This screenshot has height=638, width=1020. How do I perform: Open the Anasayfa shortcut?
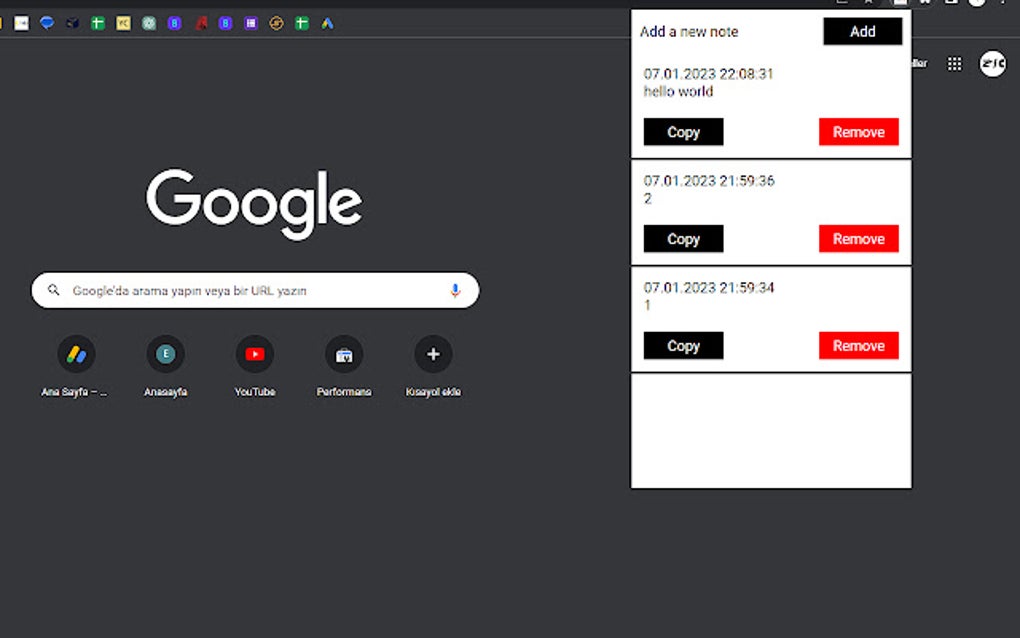165,352
